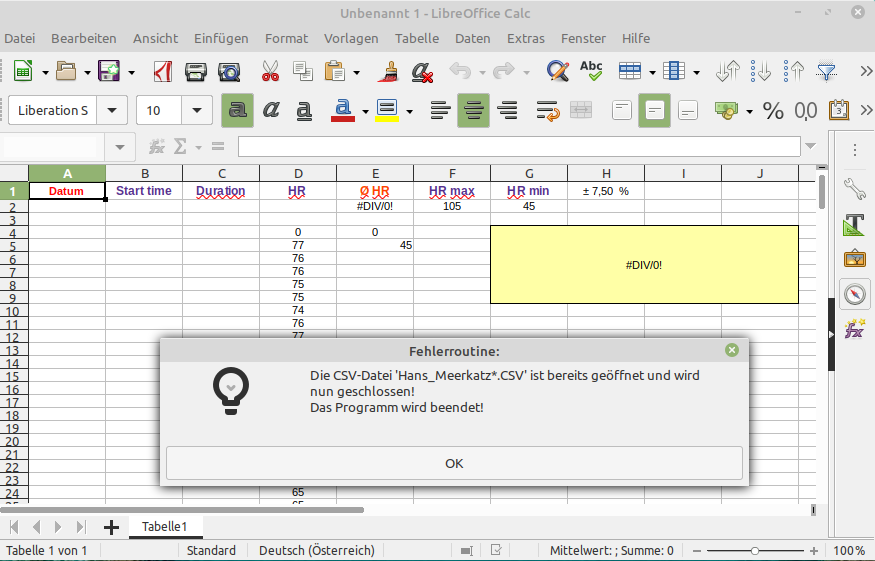Run the spelling check
Viewport: 875px width, 561px height.
(591, 71)
